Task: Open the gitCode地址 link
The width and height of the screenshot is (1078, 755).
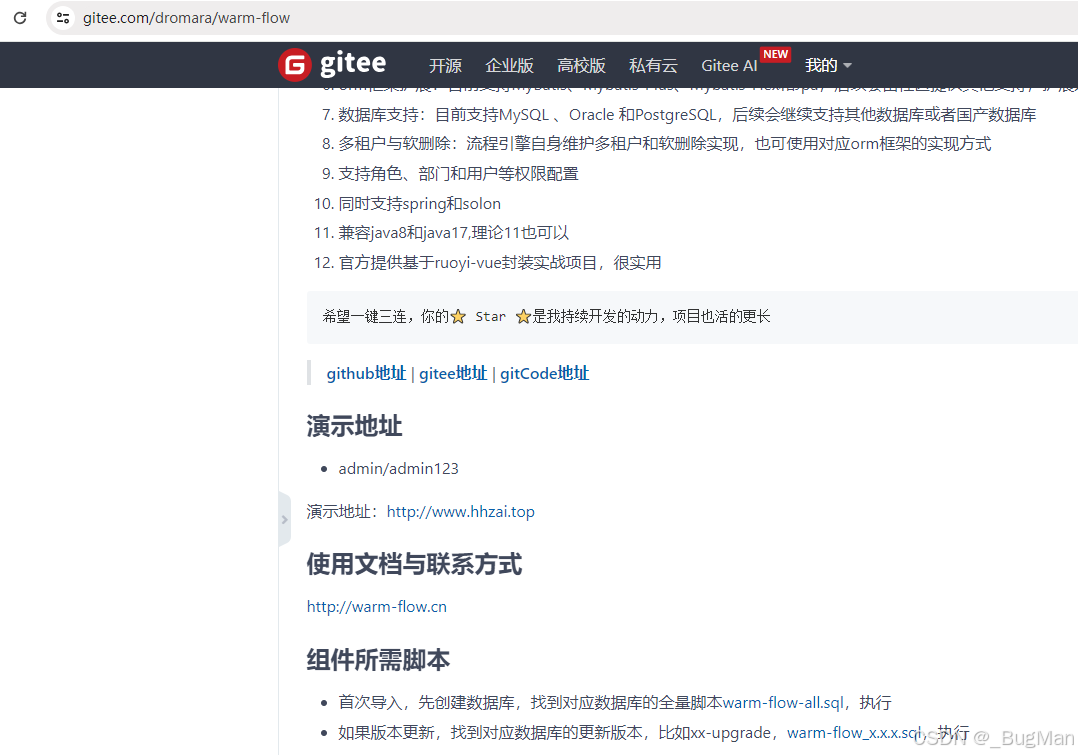Action: 544,373
